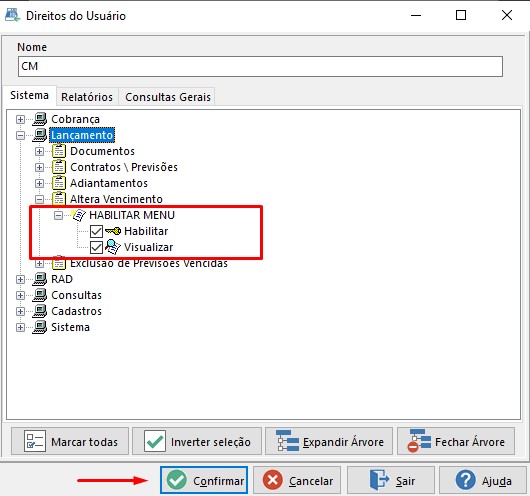Select the Adiantamentos tree label
The width and height of the screenshot is (530, 496).
click(x=109, y=183)
